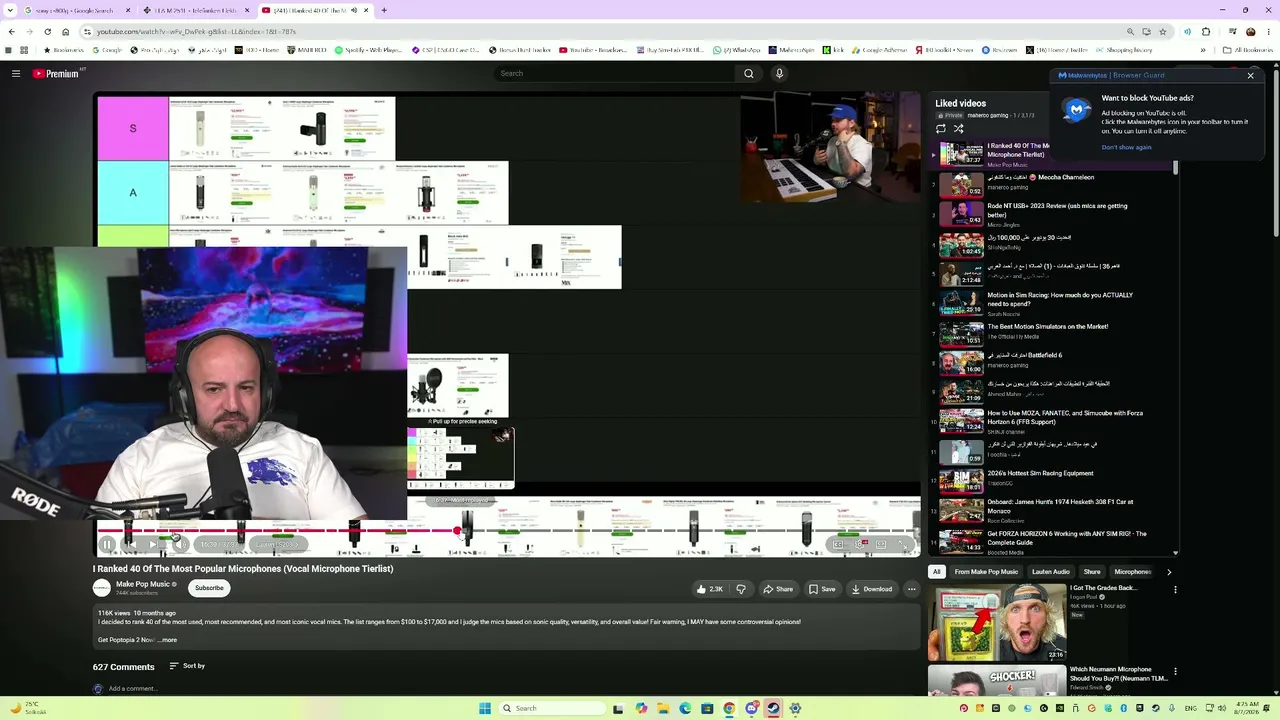The width and height of the screenshot is (1280, 720).
Task: Save the video to a playlist
Action: coord(822,589)
